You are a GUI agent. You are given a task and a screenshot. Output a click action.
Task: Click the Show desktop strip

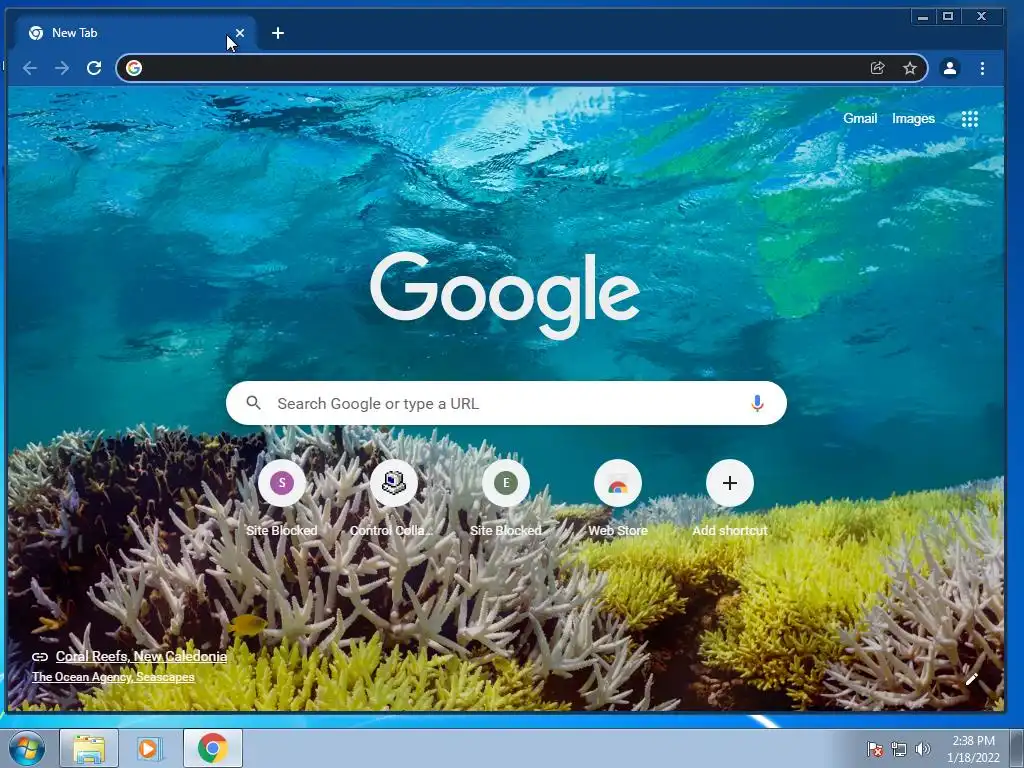(1016, 748)
